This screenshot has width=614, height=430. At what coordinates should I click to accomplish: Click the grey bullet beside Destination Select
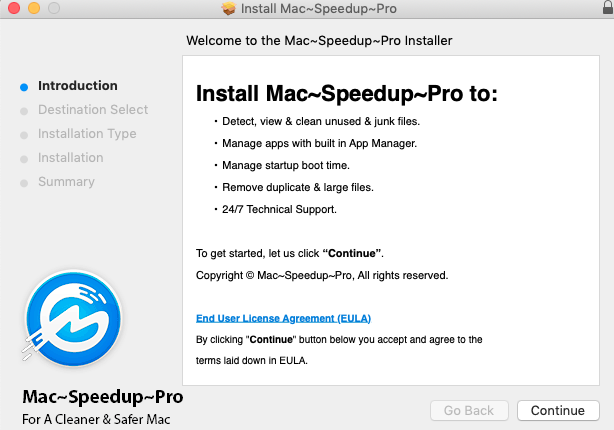coord(24,111)
